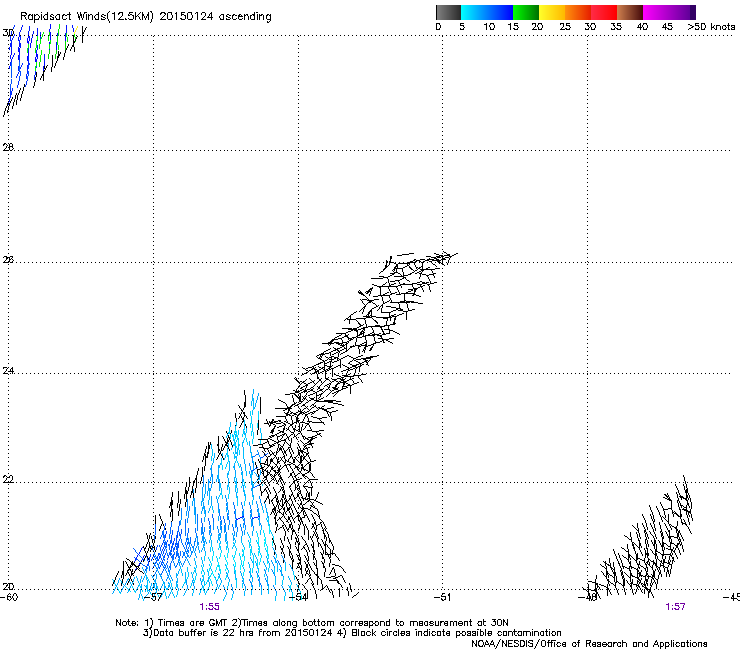Click the '40' label under the color bar
Image resolution: width=740 pixels, height=650 pixels.
pyautogui.click(x=642, y=27)
